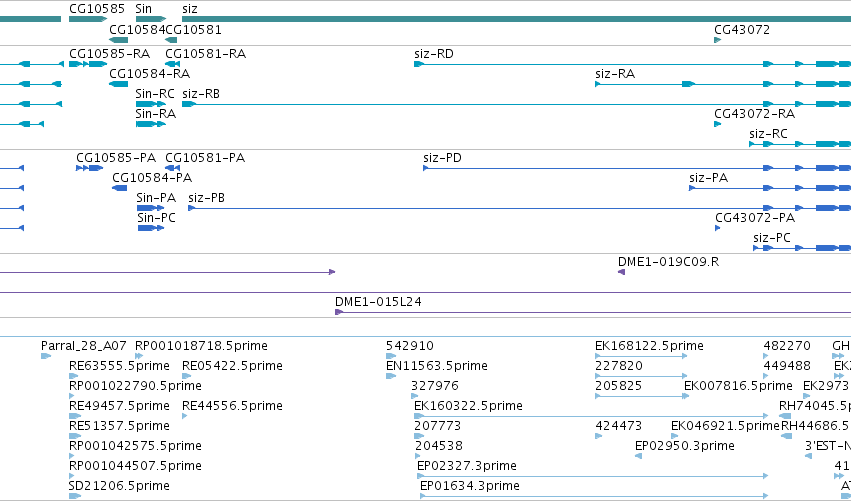Select the RP001022790.5prime EST label
The image size is (851, 501).
135,386
